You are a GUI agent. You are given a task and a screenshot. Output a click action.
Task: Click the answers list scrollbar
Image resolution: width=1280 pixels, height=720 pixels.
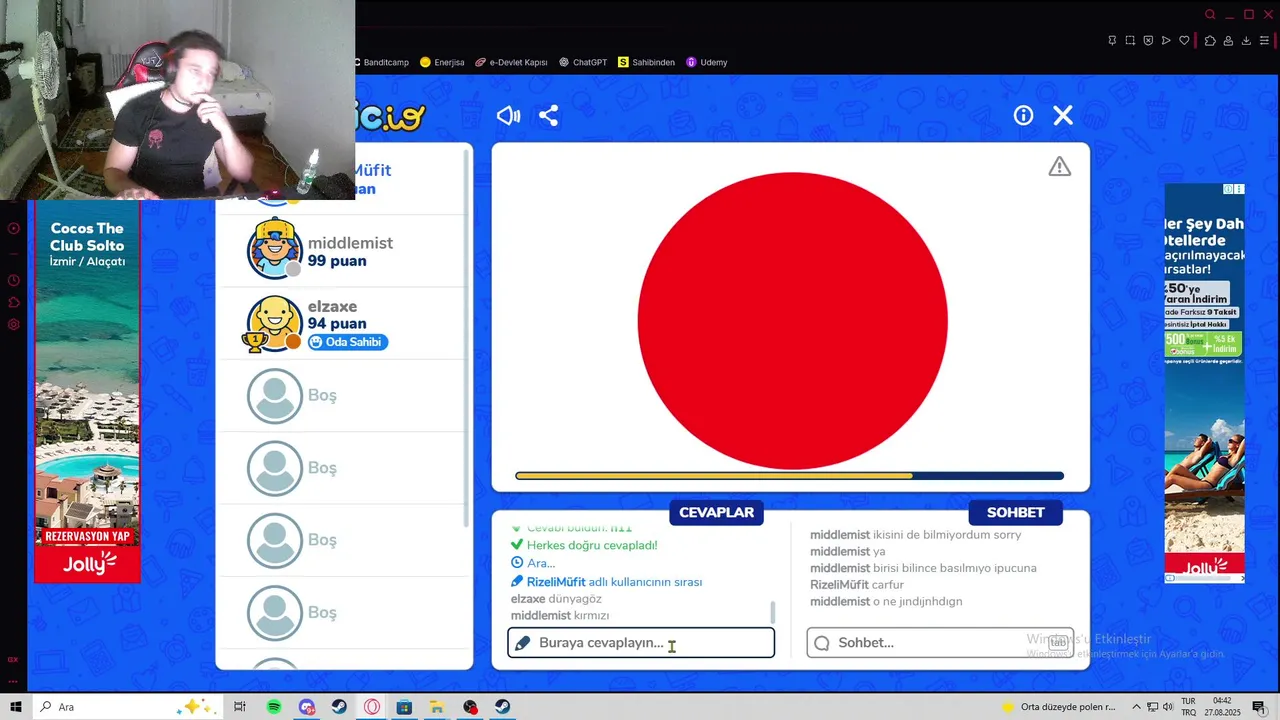[772, 611]
